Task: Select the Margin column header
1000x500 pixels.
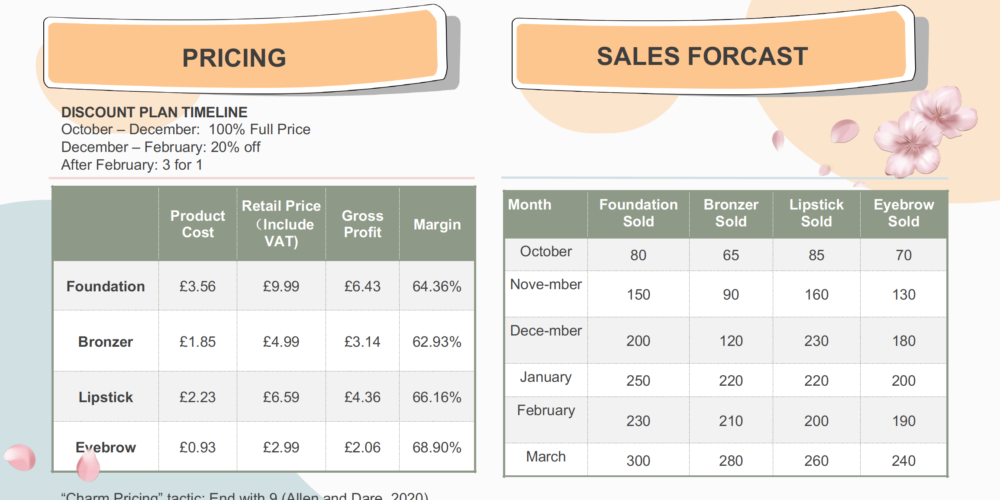Action: point(437,224)
